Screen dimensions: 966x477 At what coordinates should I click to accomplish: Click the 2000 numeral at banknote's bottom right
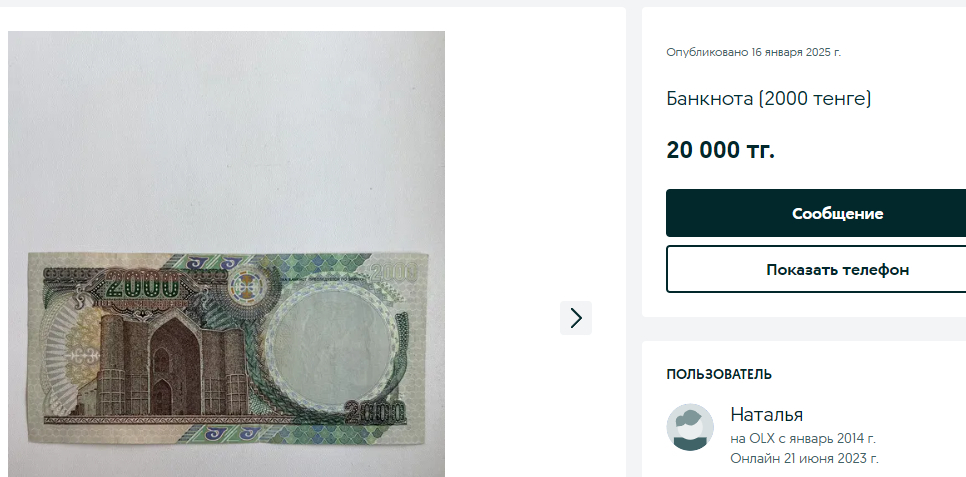click(375, 412)
